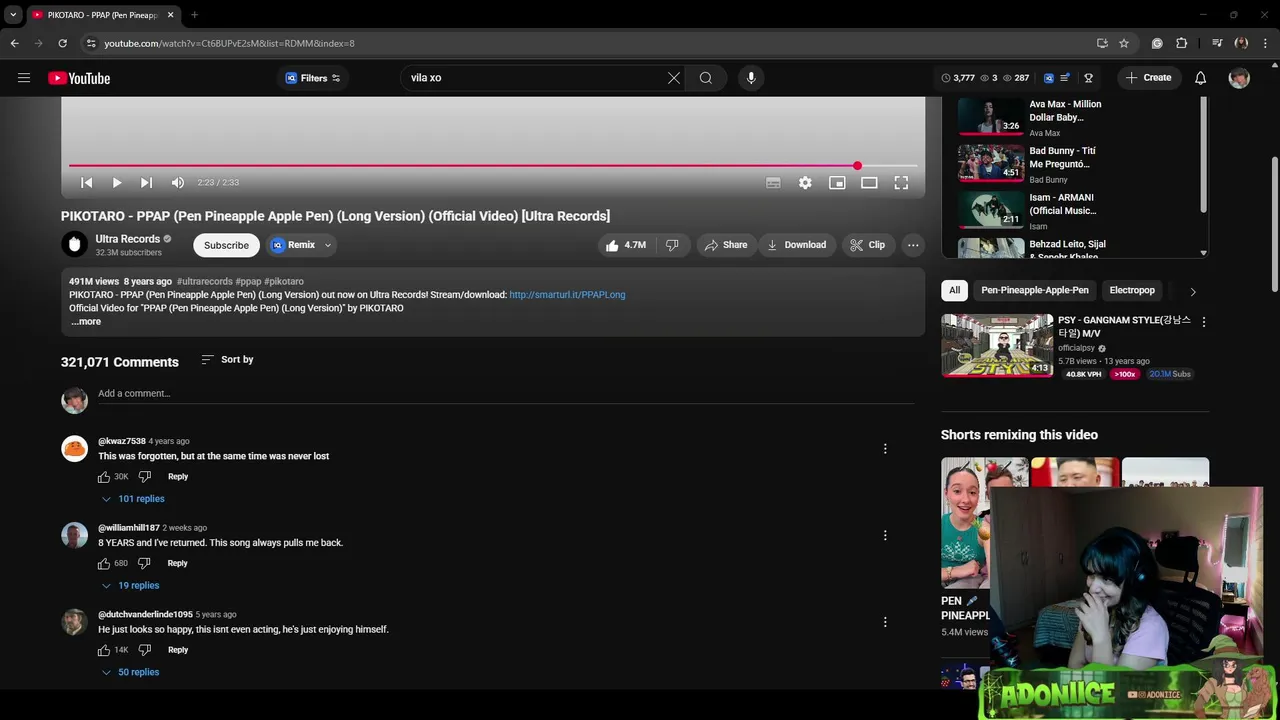Skip to the previous video in playlist
This screenshot has height=720, width=1280.
pos(87,183)
